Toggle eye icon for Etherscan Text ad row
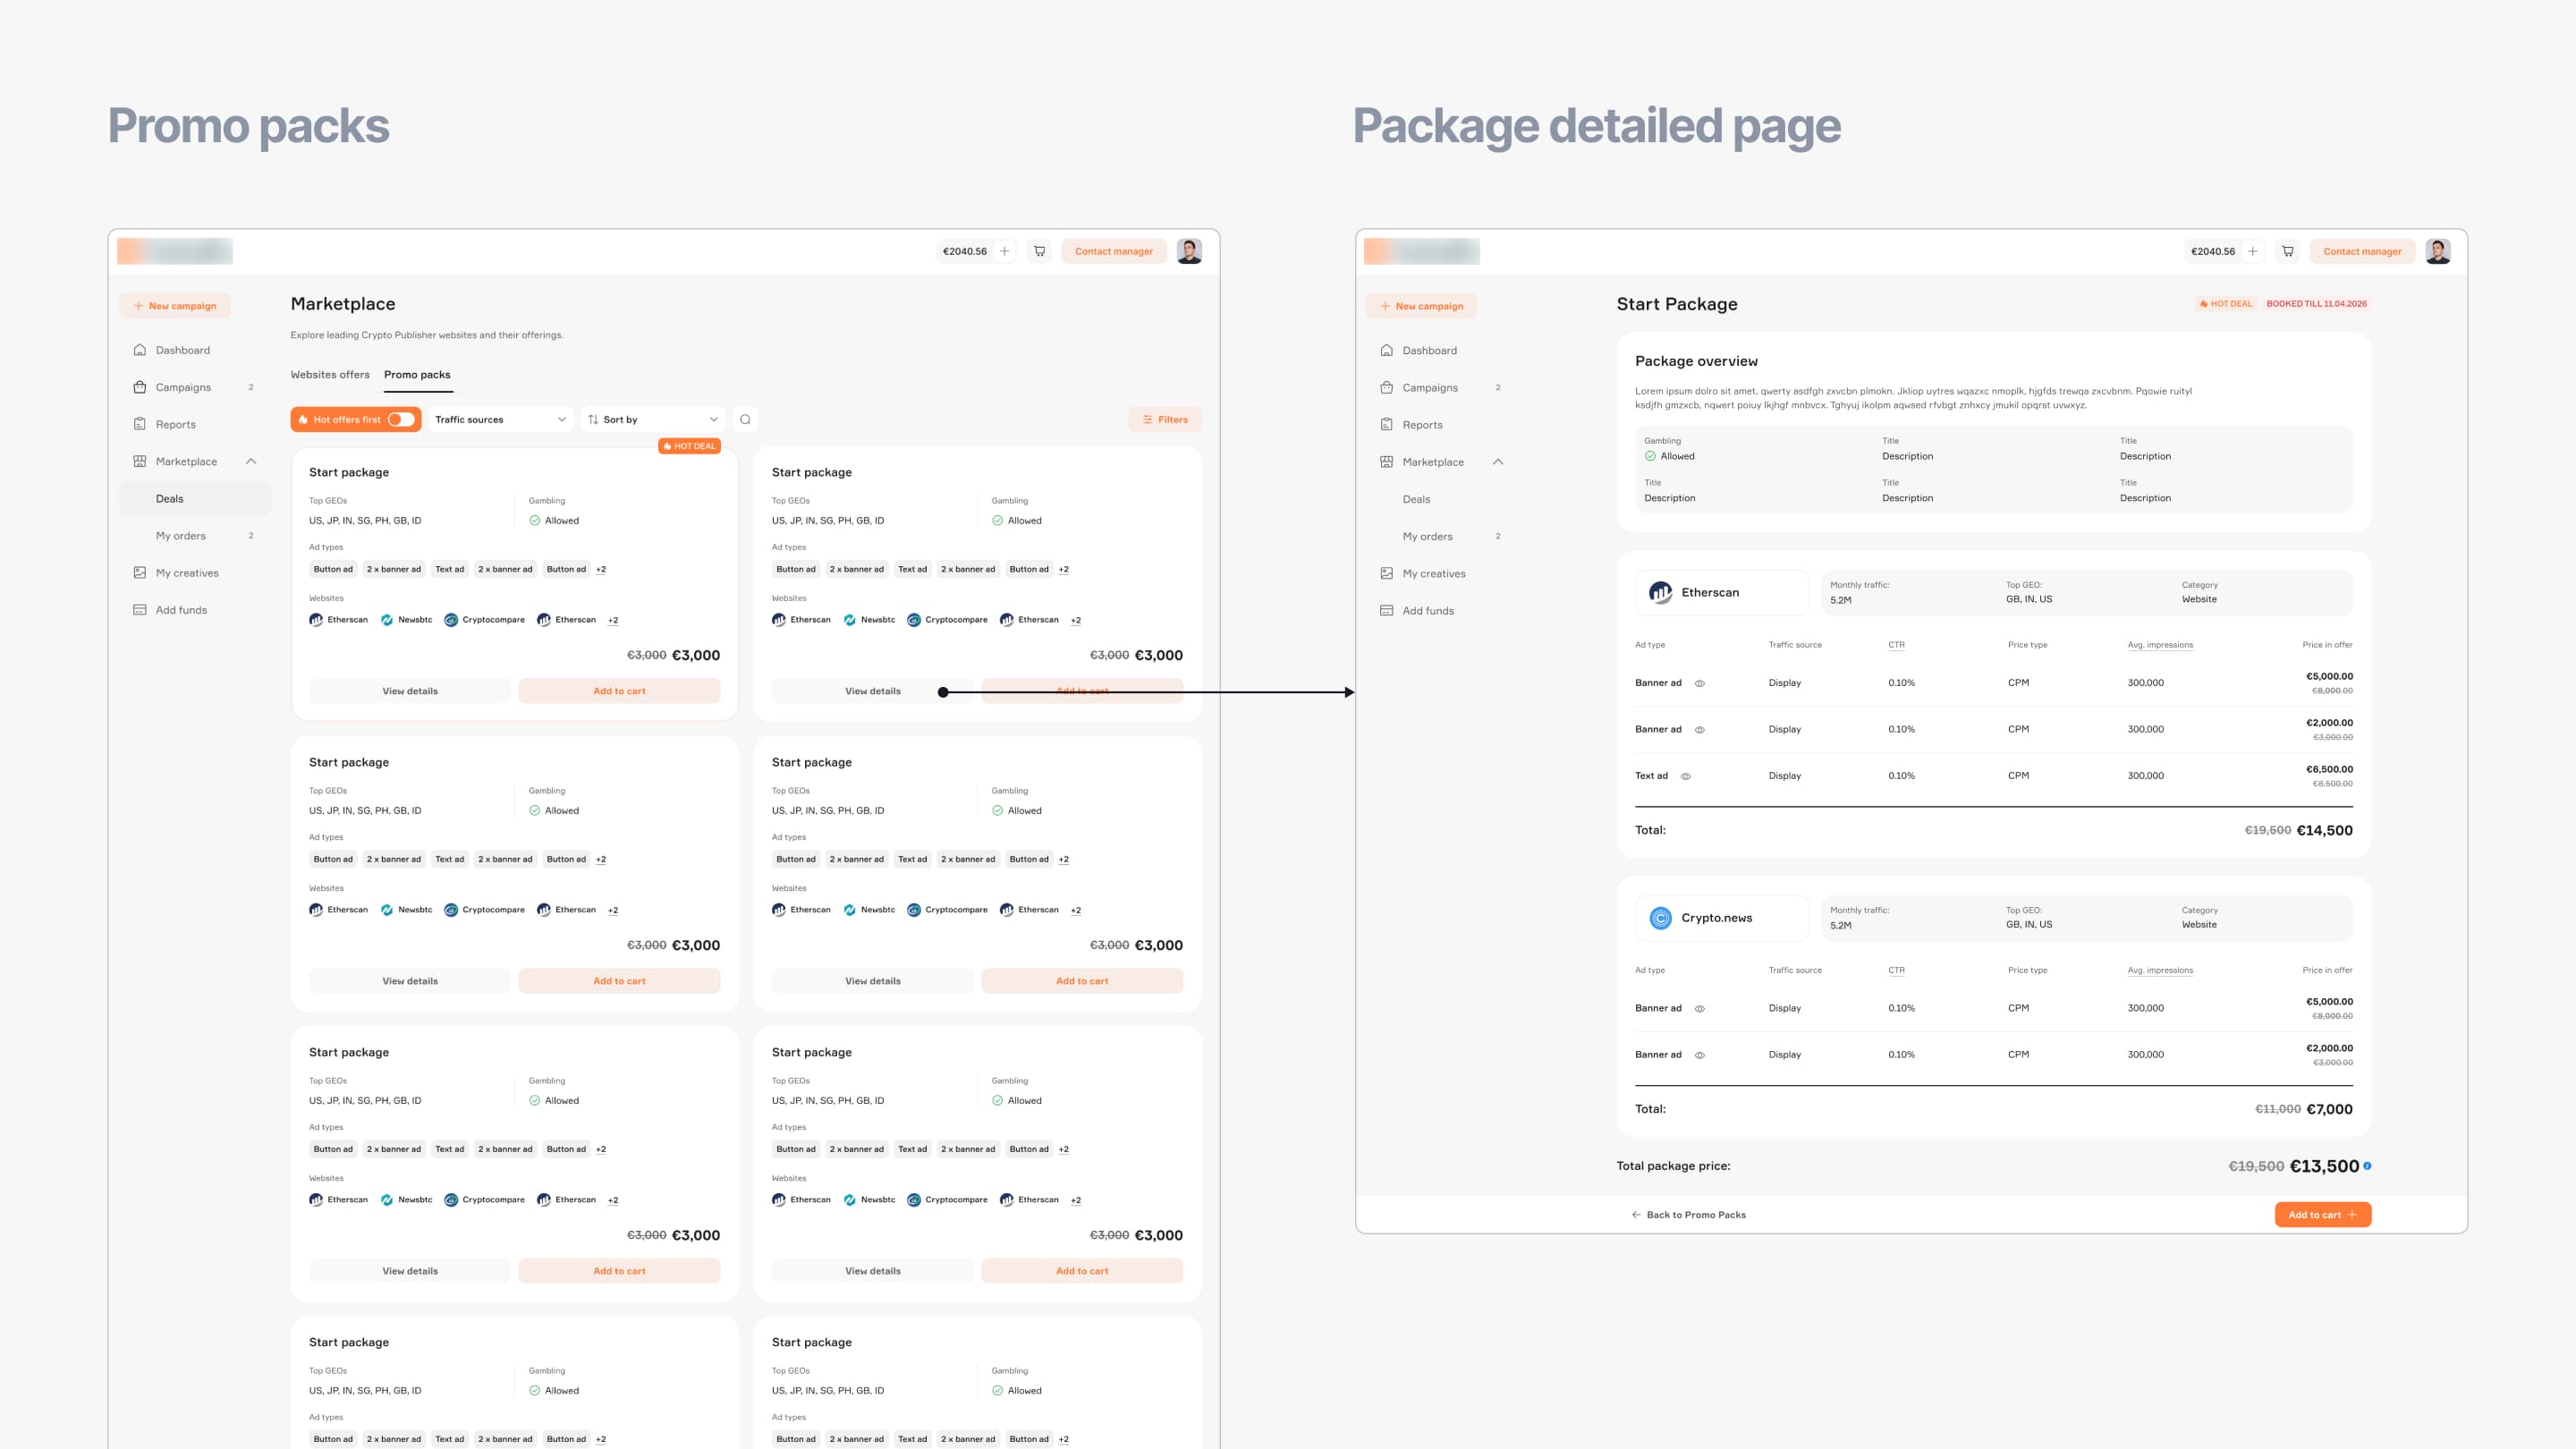Viewport: 2576px width, 1449px height. point(1686,776)
